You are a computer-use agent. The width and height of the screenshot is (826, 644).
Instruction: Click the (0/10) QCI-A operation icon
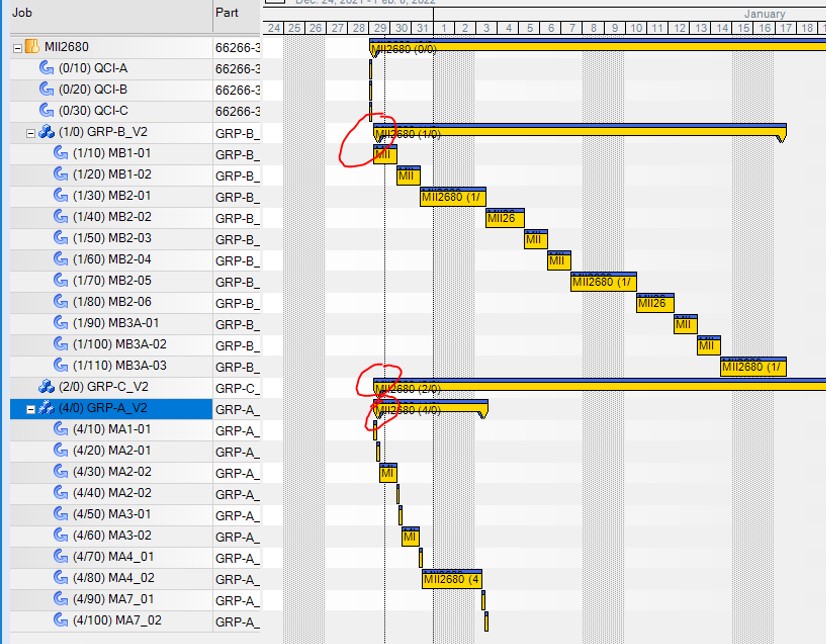pyautogui.click(x=46, y=68)
